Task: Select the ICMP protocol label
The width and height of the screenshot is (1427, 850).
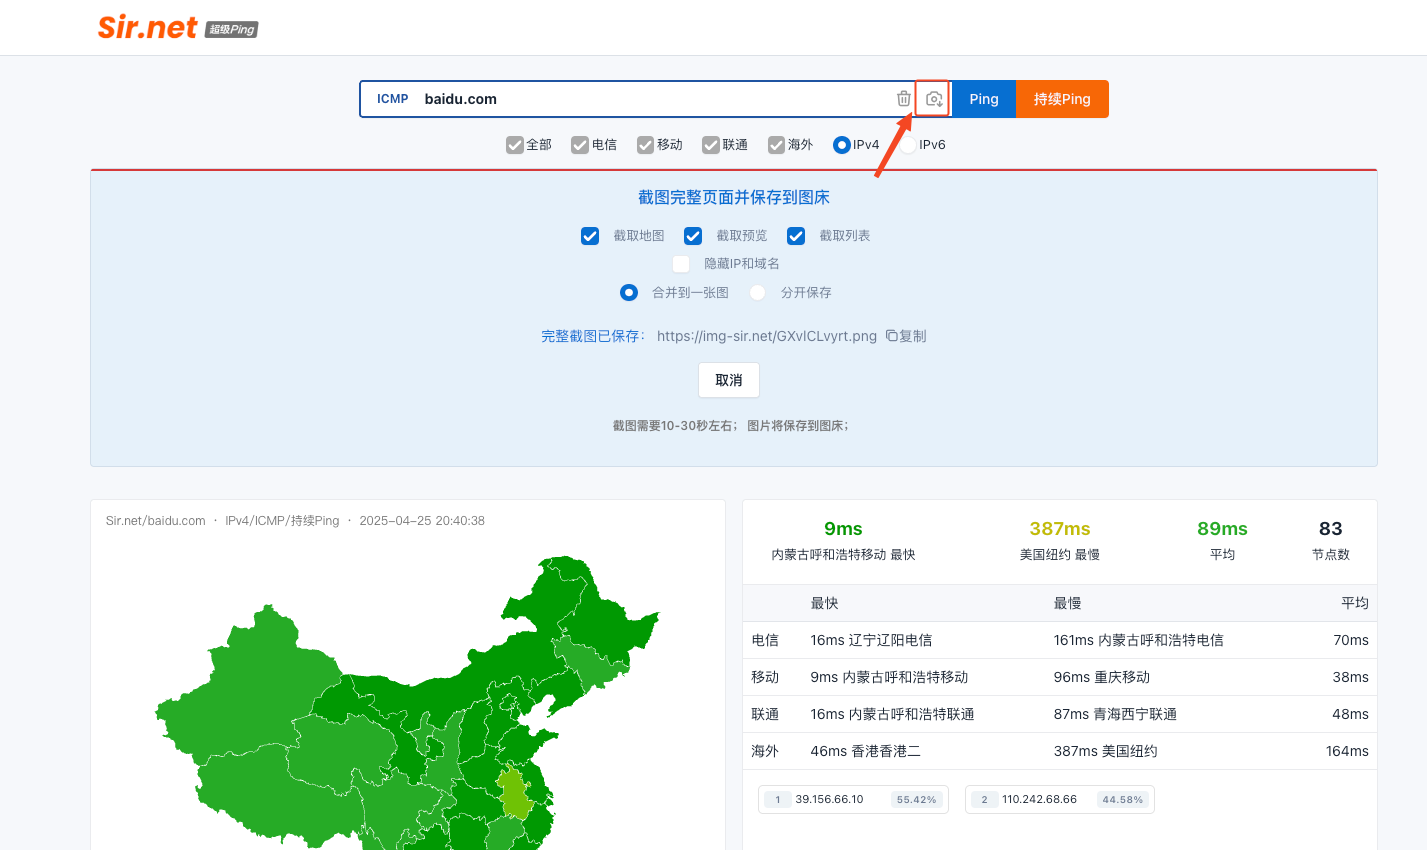Action: click(x=393, y=99)
